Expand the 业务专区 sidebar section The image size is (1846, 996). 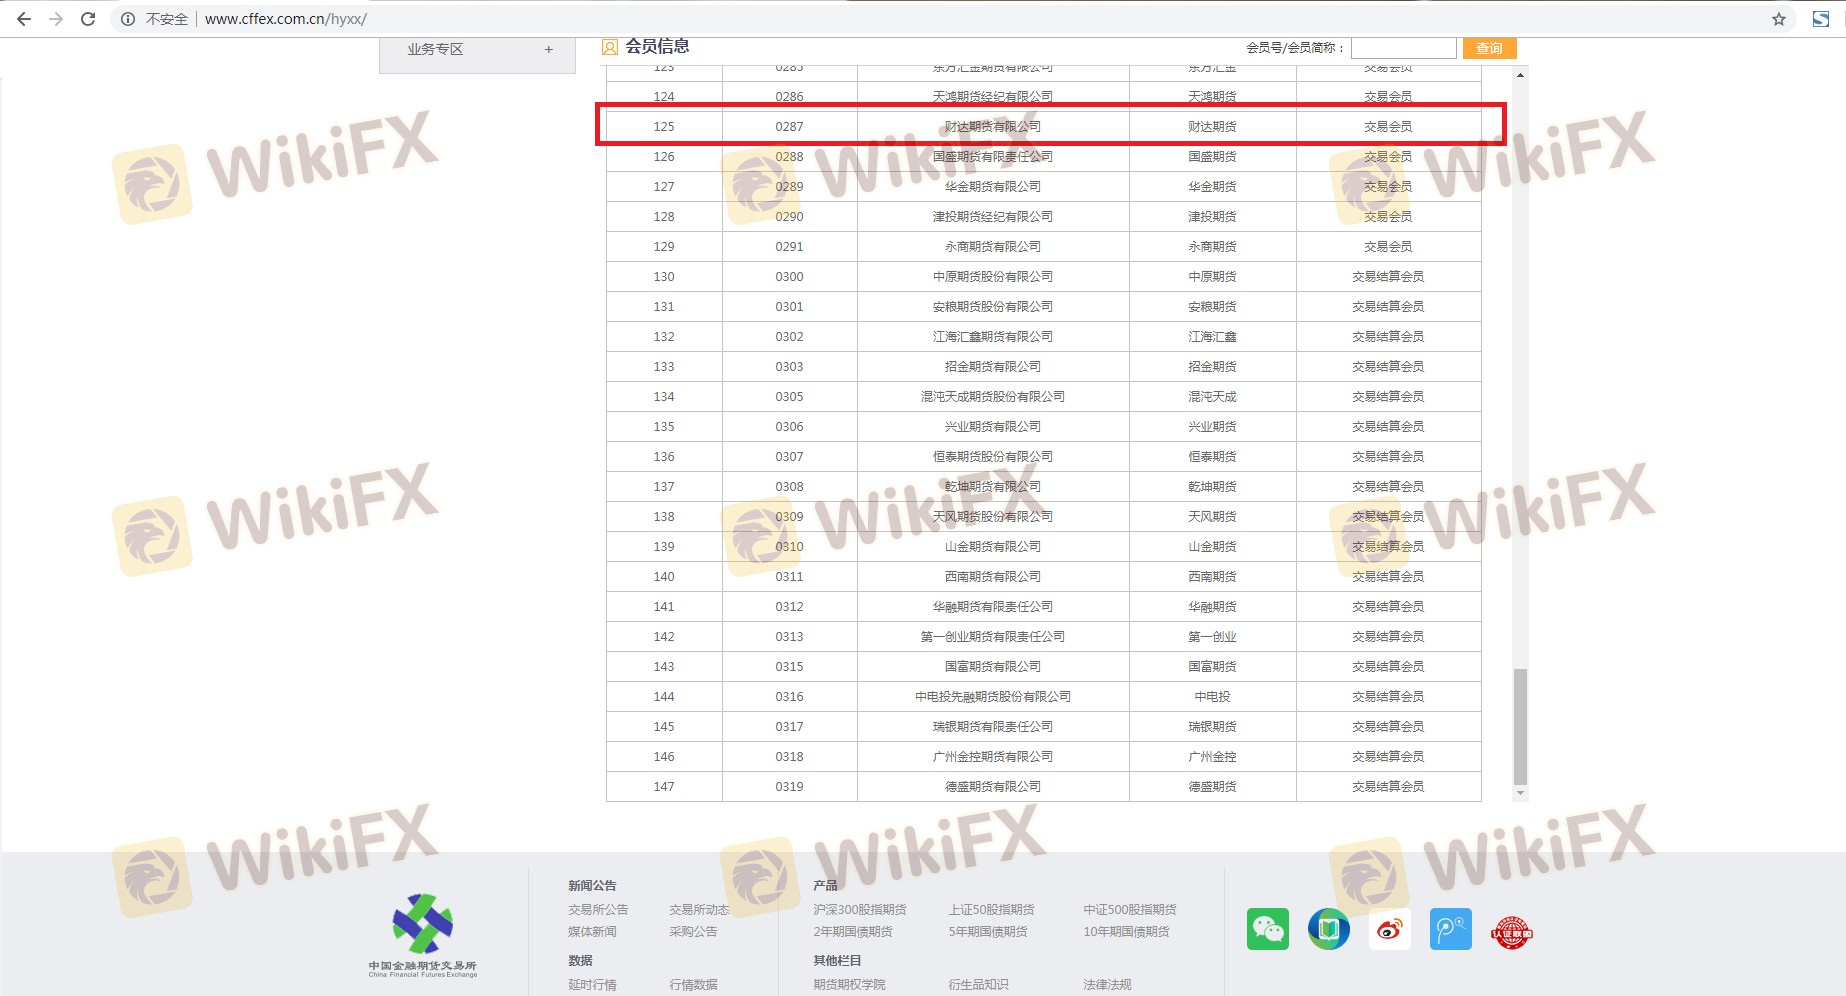(x=548, y=49)
